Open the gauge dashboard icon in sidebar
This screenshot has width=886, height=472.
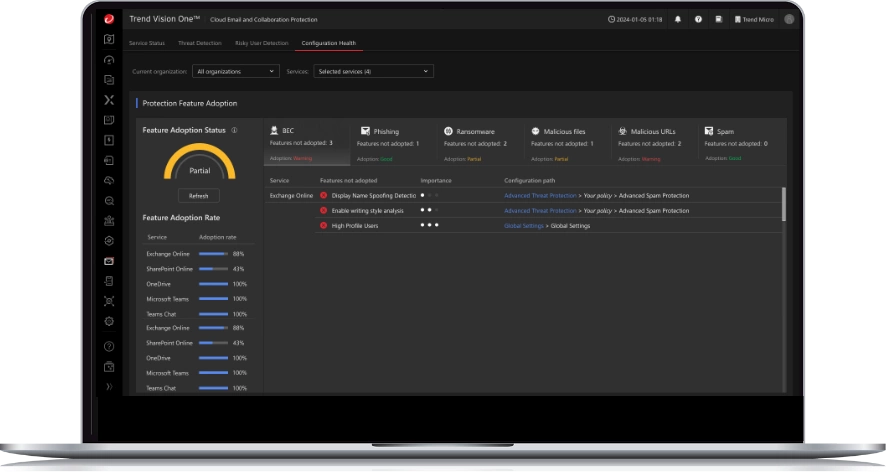pos(109,59)
